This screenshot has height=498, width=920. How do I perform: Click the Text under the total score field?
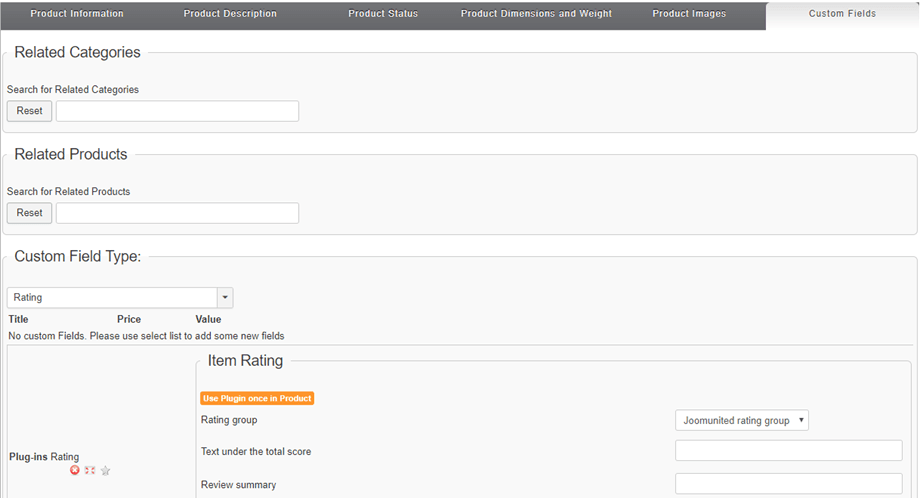click(788, 451)
